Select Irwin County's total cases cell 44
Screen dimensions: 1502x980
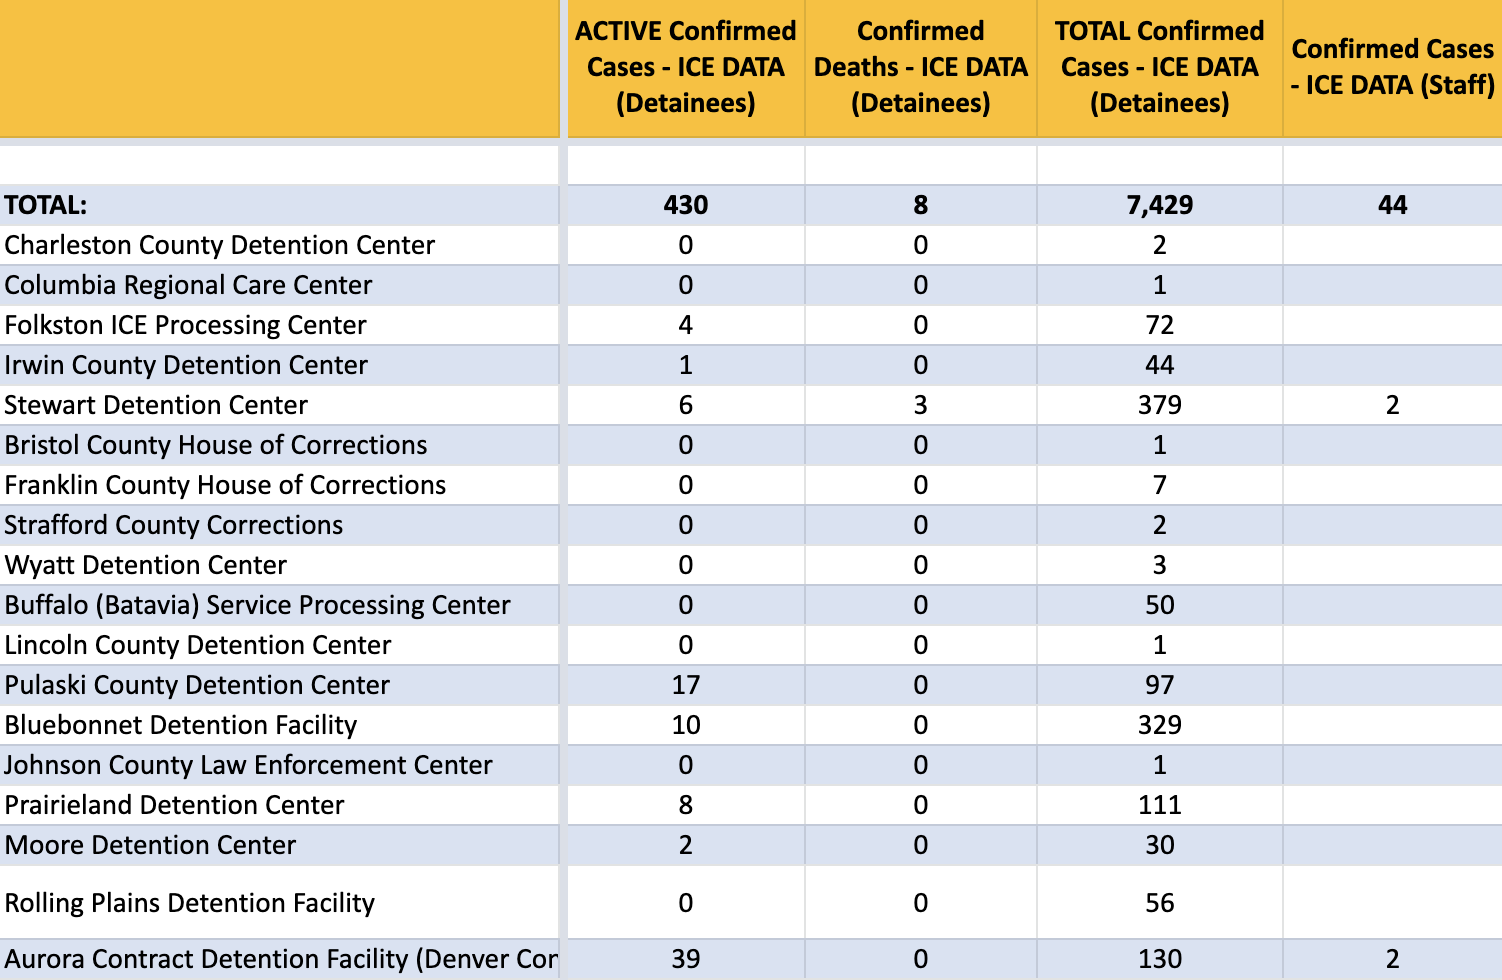pos(1159,365)
